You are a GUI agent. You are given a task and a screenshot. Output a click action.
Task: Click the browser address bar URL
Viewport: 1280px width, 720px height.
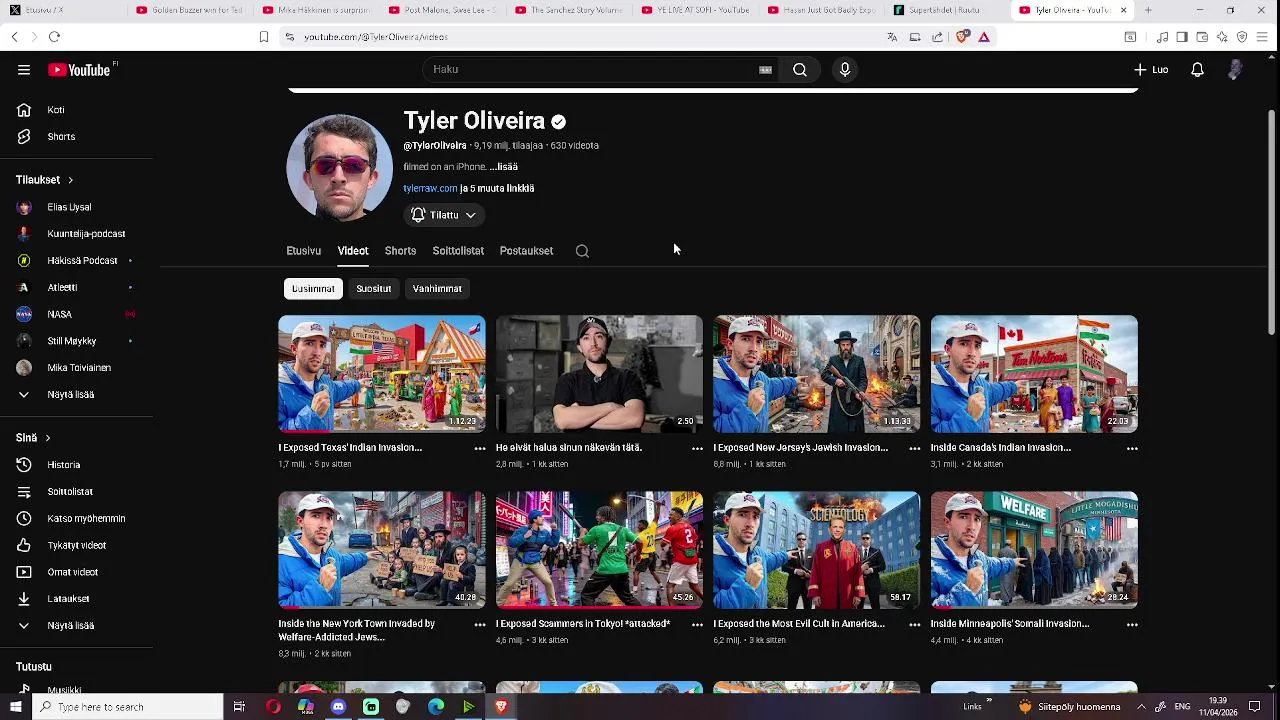376,37
